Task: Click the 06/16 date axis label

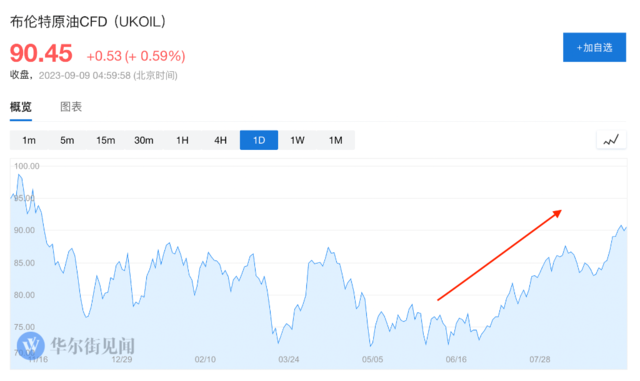Action: point(456,359)
